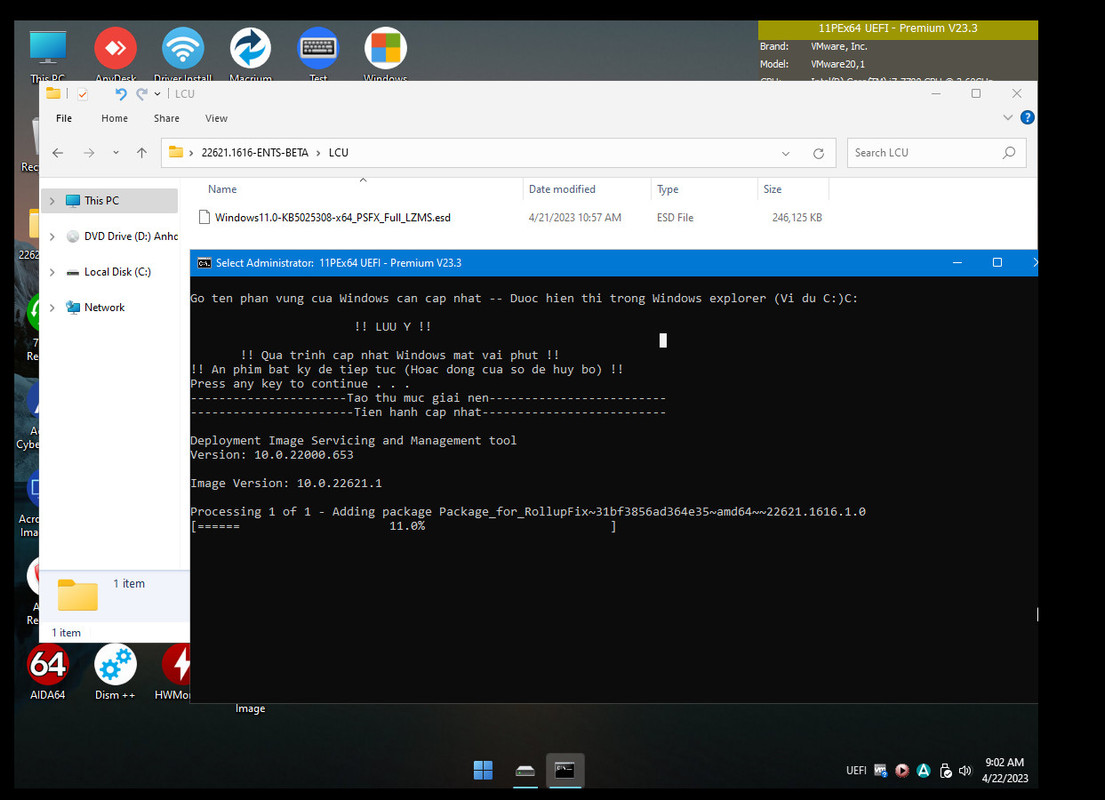Launch AnyDesk from the desktop

pyautogui.click(x=116, y=55)
